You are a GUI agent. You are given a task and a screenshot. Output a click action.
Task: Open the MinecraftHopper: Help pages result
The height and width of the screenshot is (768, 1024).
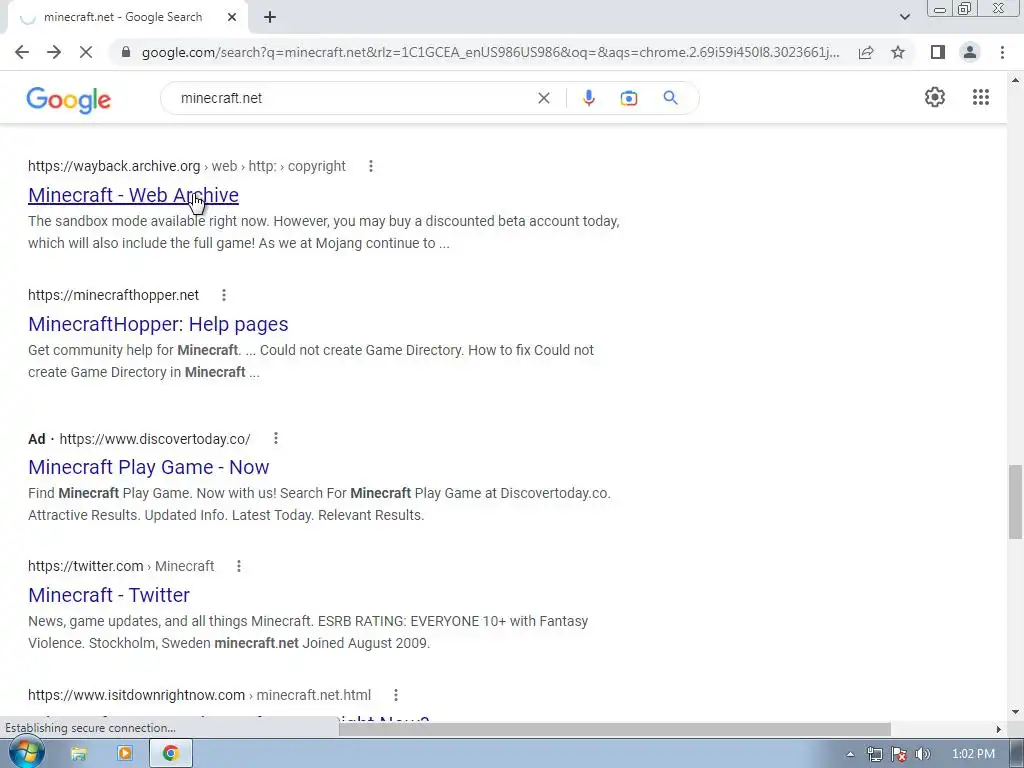(x=158, y=324)
